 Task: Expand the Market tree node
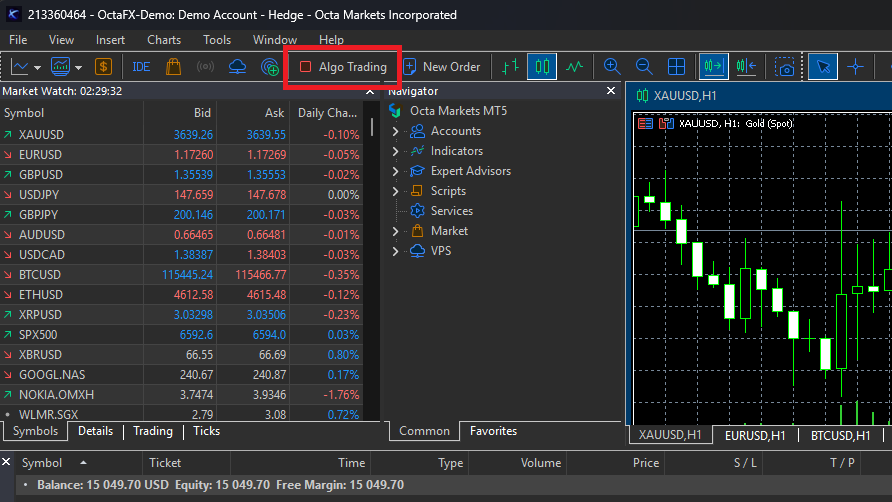(x=395, y=231)
